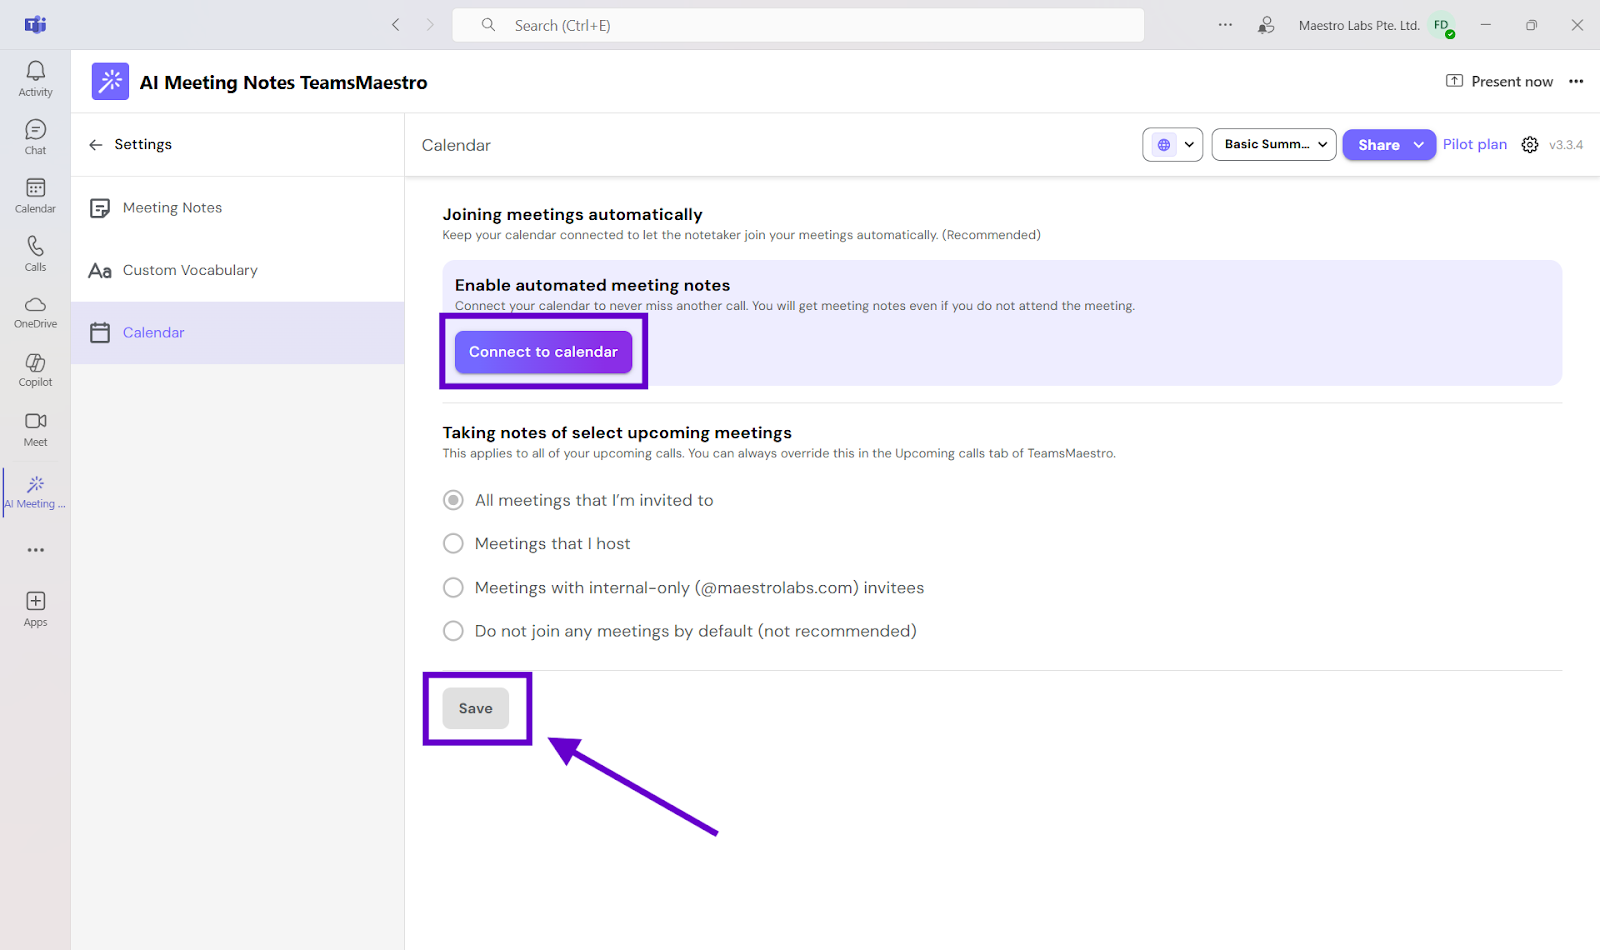
Task: Click the Save button
Action: click(x=475, y=708)
